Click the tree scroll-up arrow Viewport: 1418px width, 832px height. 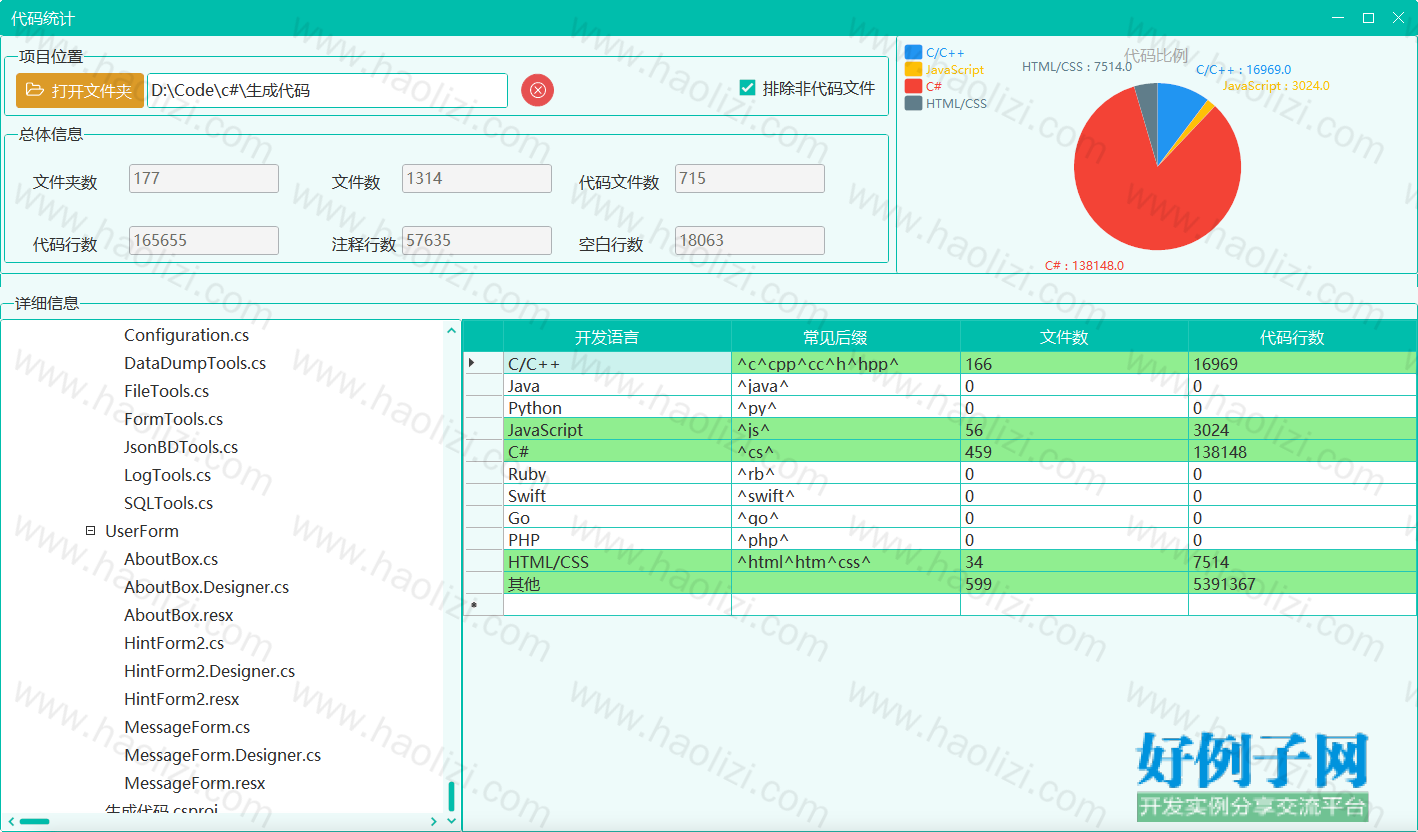[451, 329]
